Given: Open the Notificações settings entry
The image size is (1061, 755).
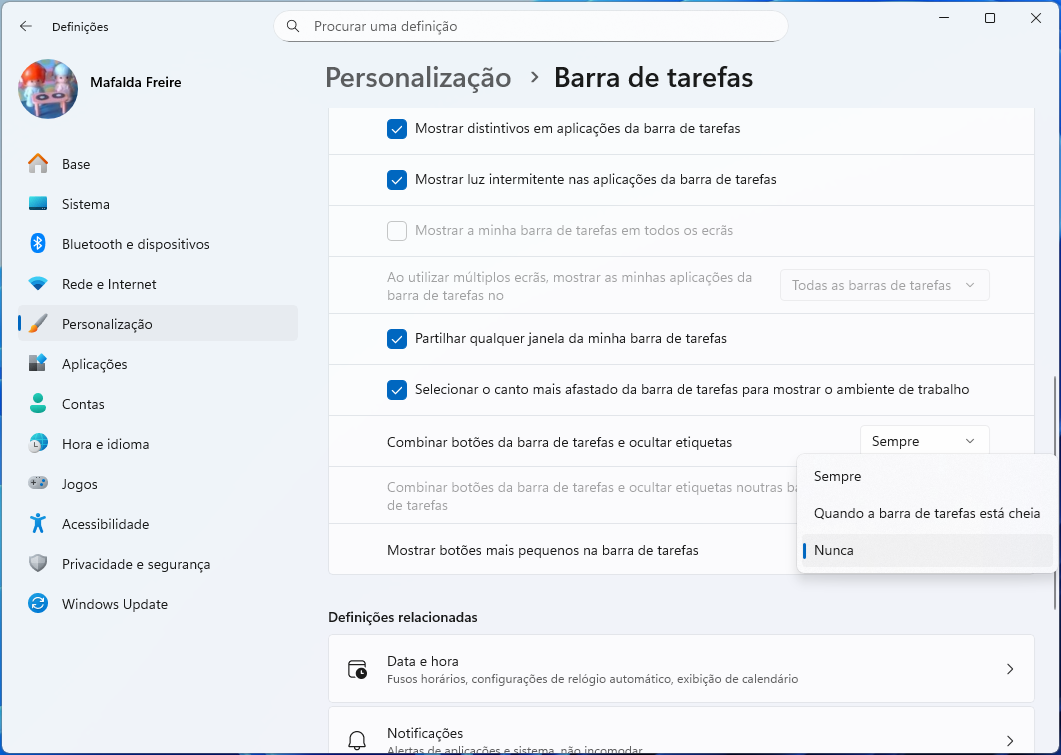Looking at the screenshot, I should (x=680, y=738).
